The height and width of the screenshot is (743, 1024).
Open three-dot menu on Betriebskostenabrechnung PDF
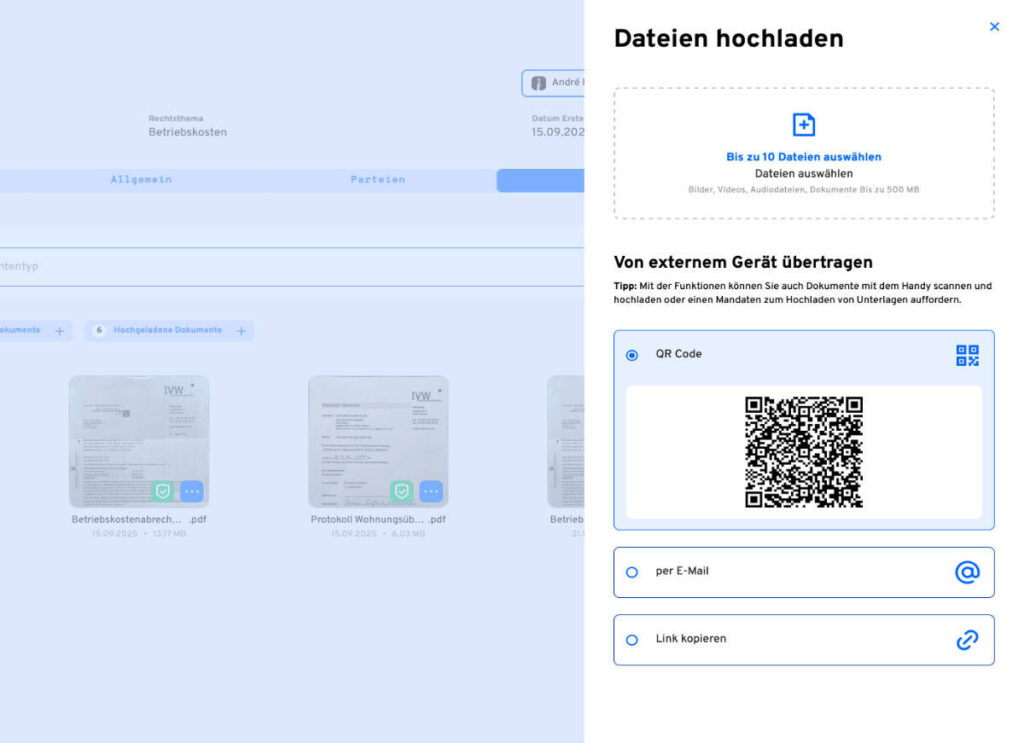tap(192, 491)
